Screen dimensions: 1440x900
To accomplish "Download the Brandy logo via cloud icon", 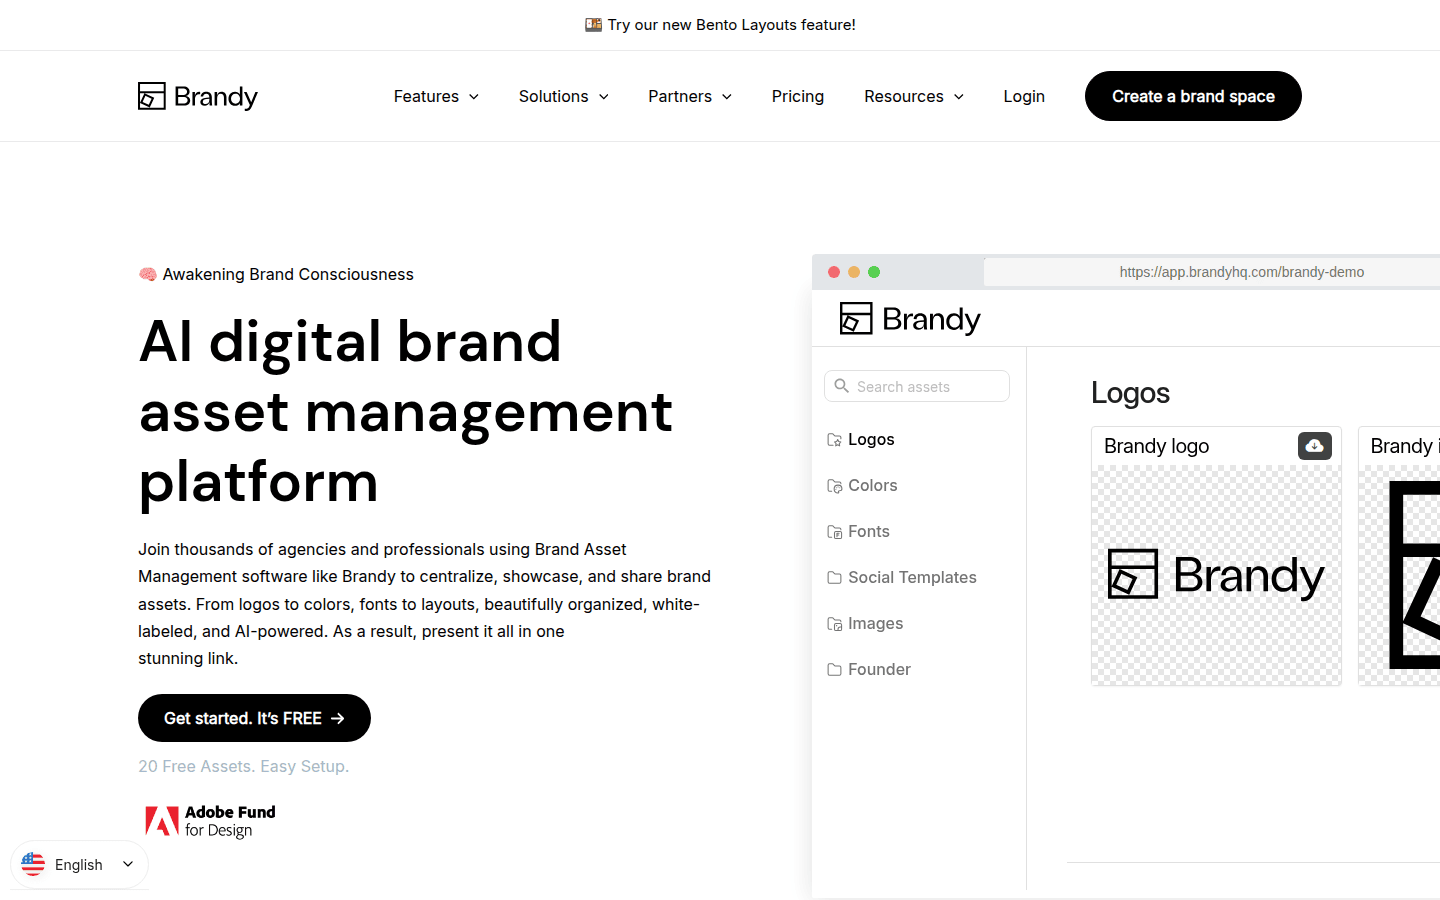I will point(1315,445).
